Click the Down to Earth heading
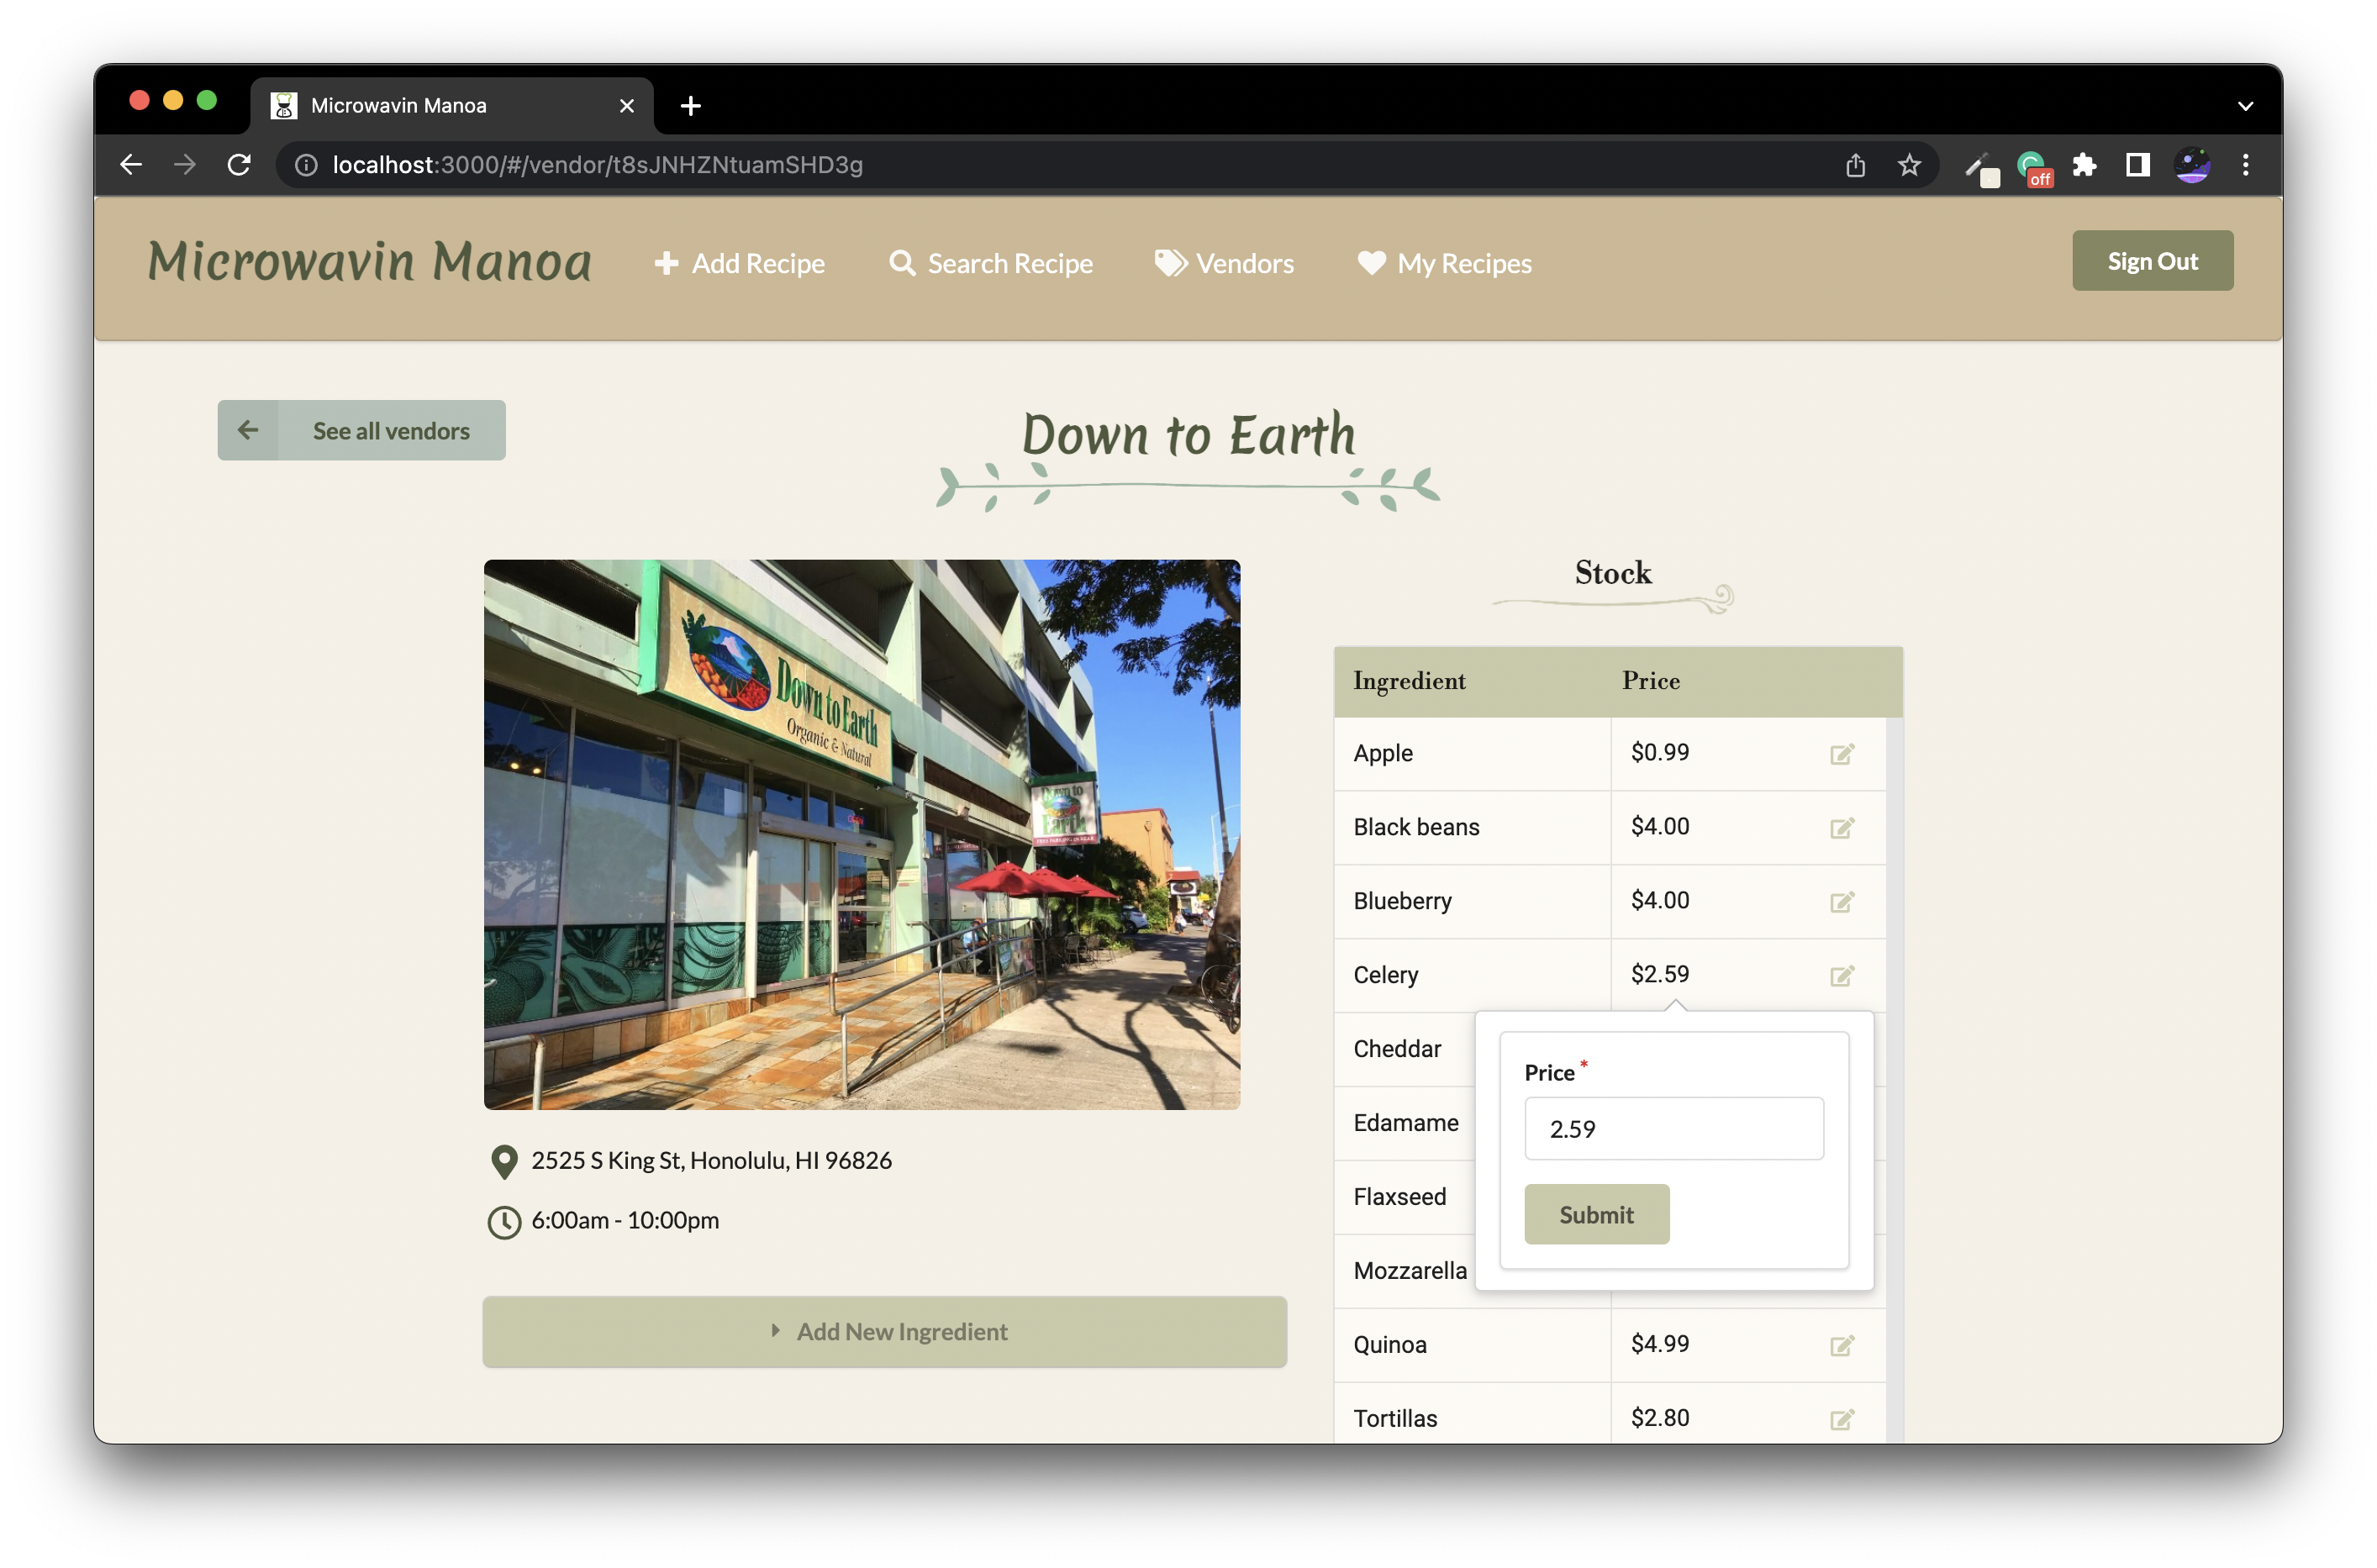The image size is (2377, 1568). coord(1189,435)
